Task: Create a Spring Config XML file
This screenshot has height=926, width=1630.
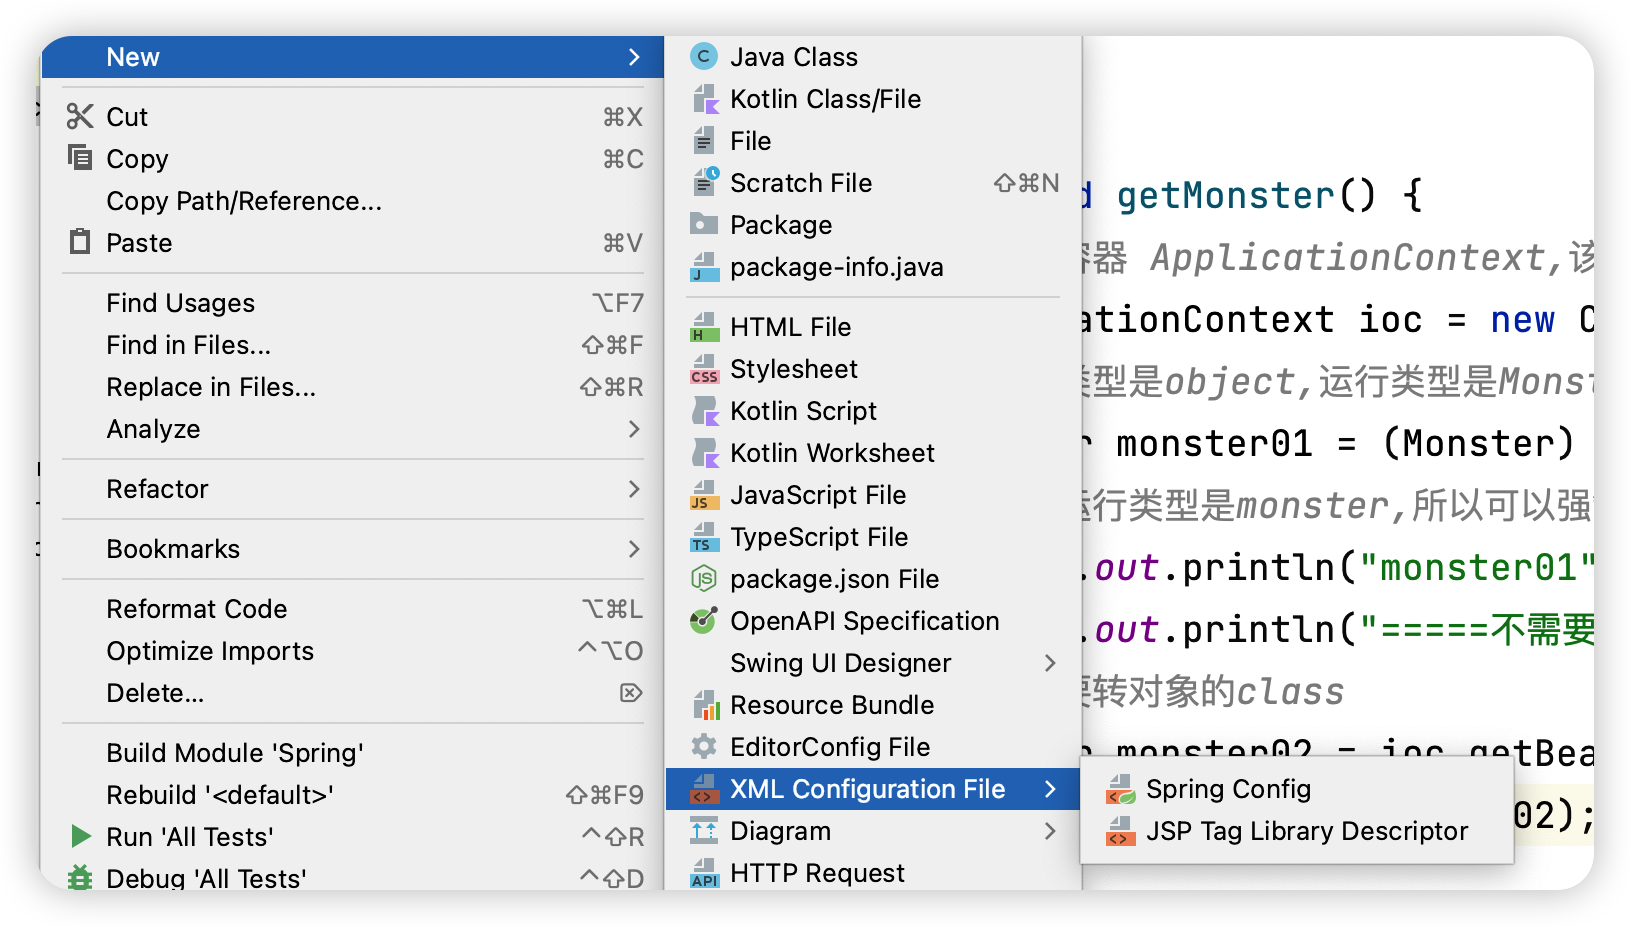Action: tap(1297, 789)
